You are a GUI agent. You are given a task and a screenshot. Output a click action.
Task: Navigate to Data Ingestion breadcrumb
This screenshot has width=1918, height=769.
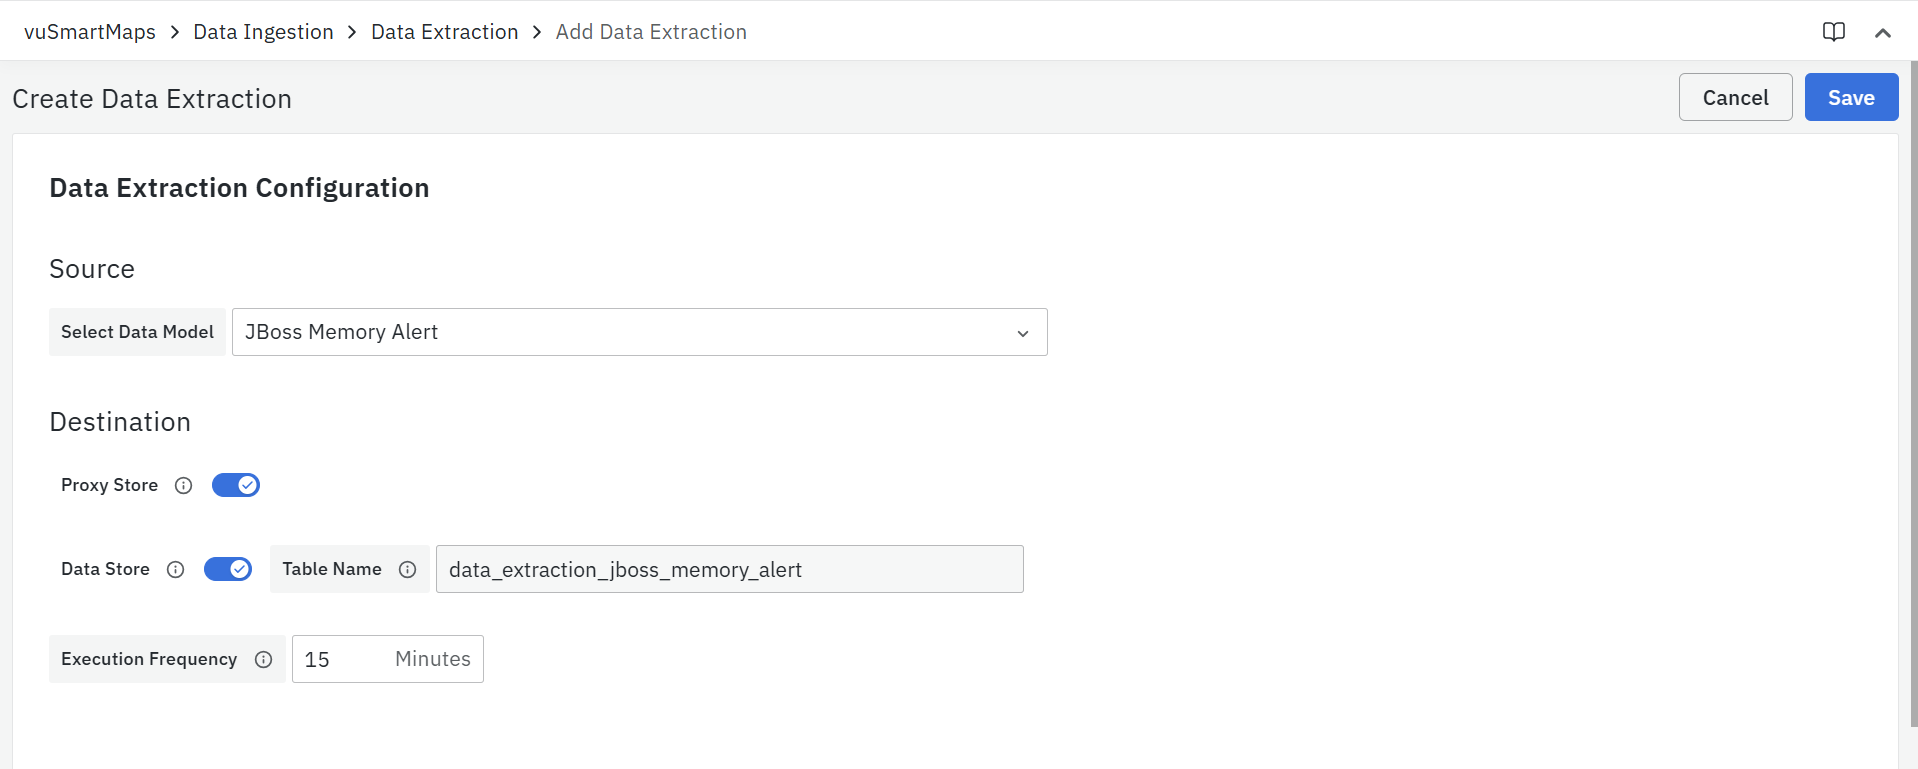263,32
